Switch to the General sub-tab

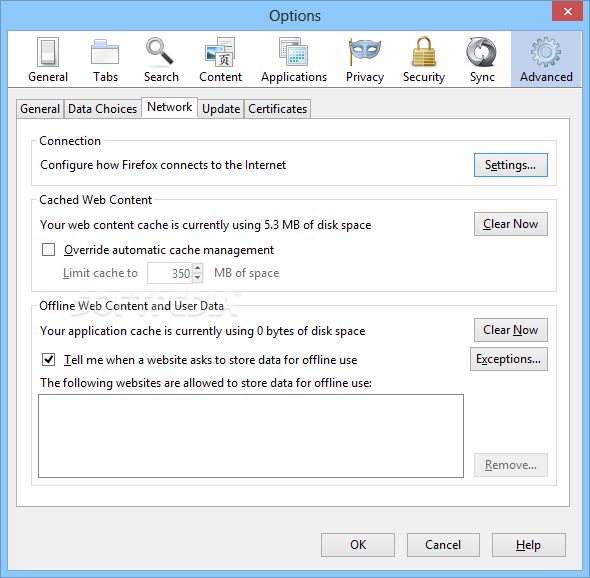40,109
